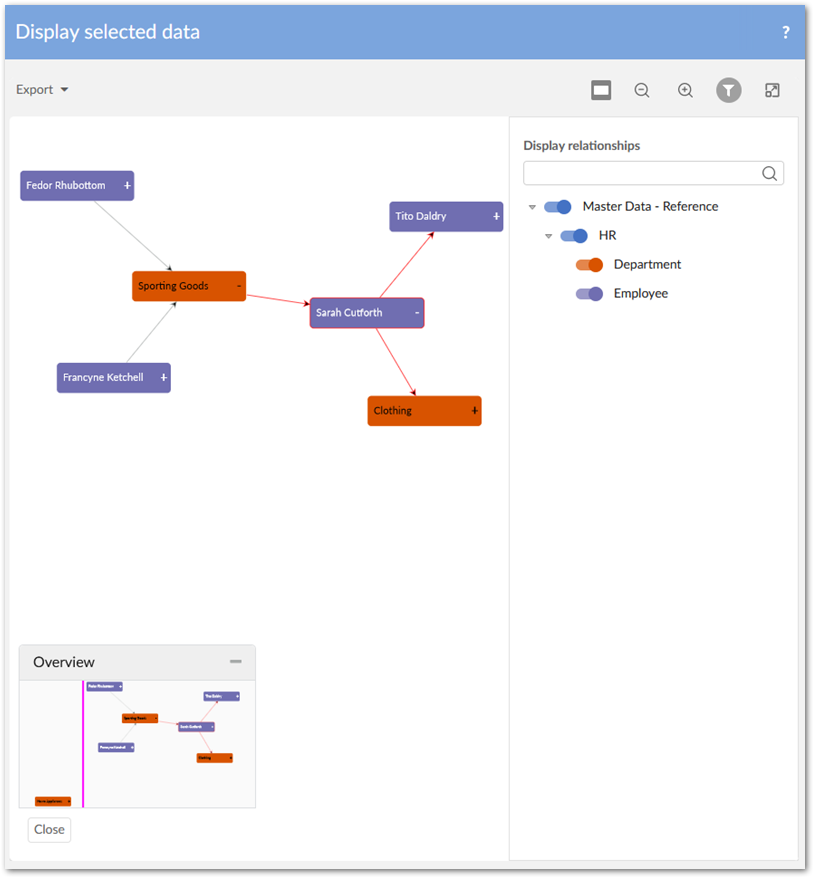Toggle the HR relationships switch
814x878 pixels.
pyautogui.click(x=574, y=236)
